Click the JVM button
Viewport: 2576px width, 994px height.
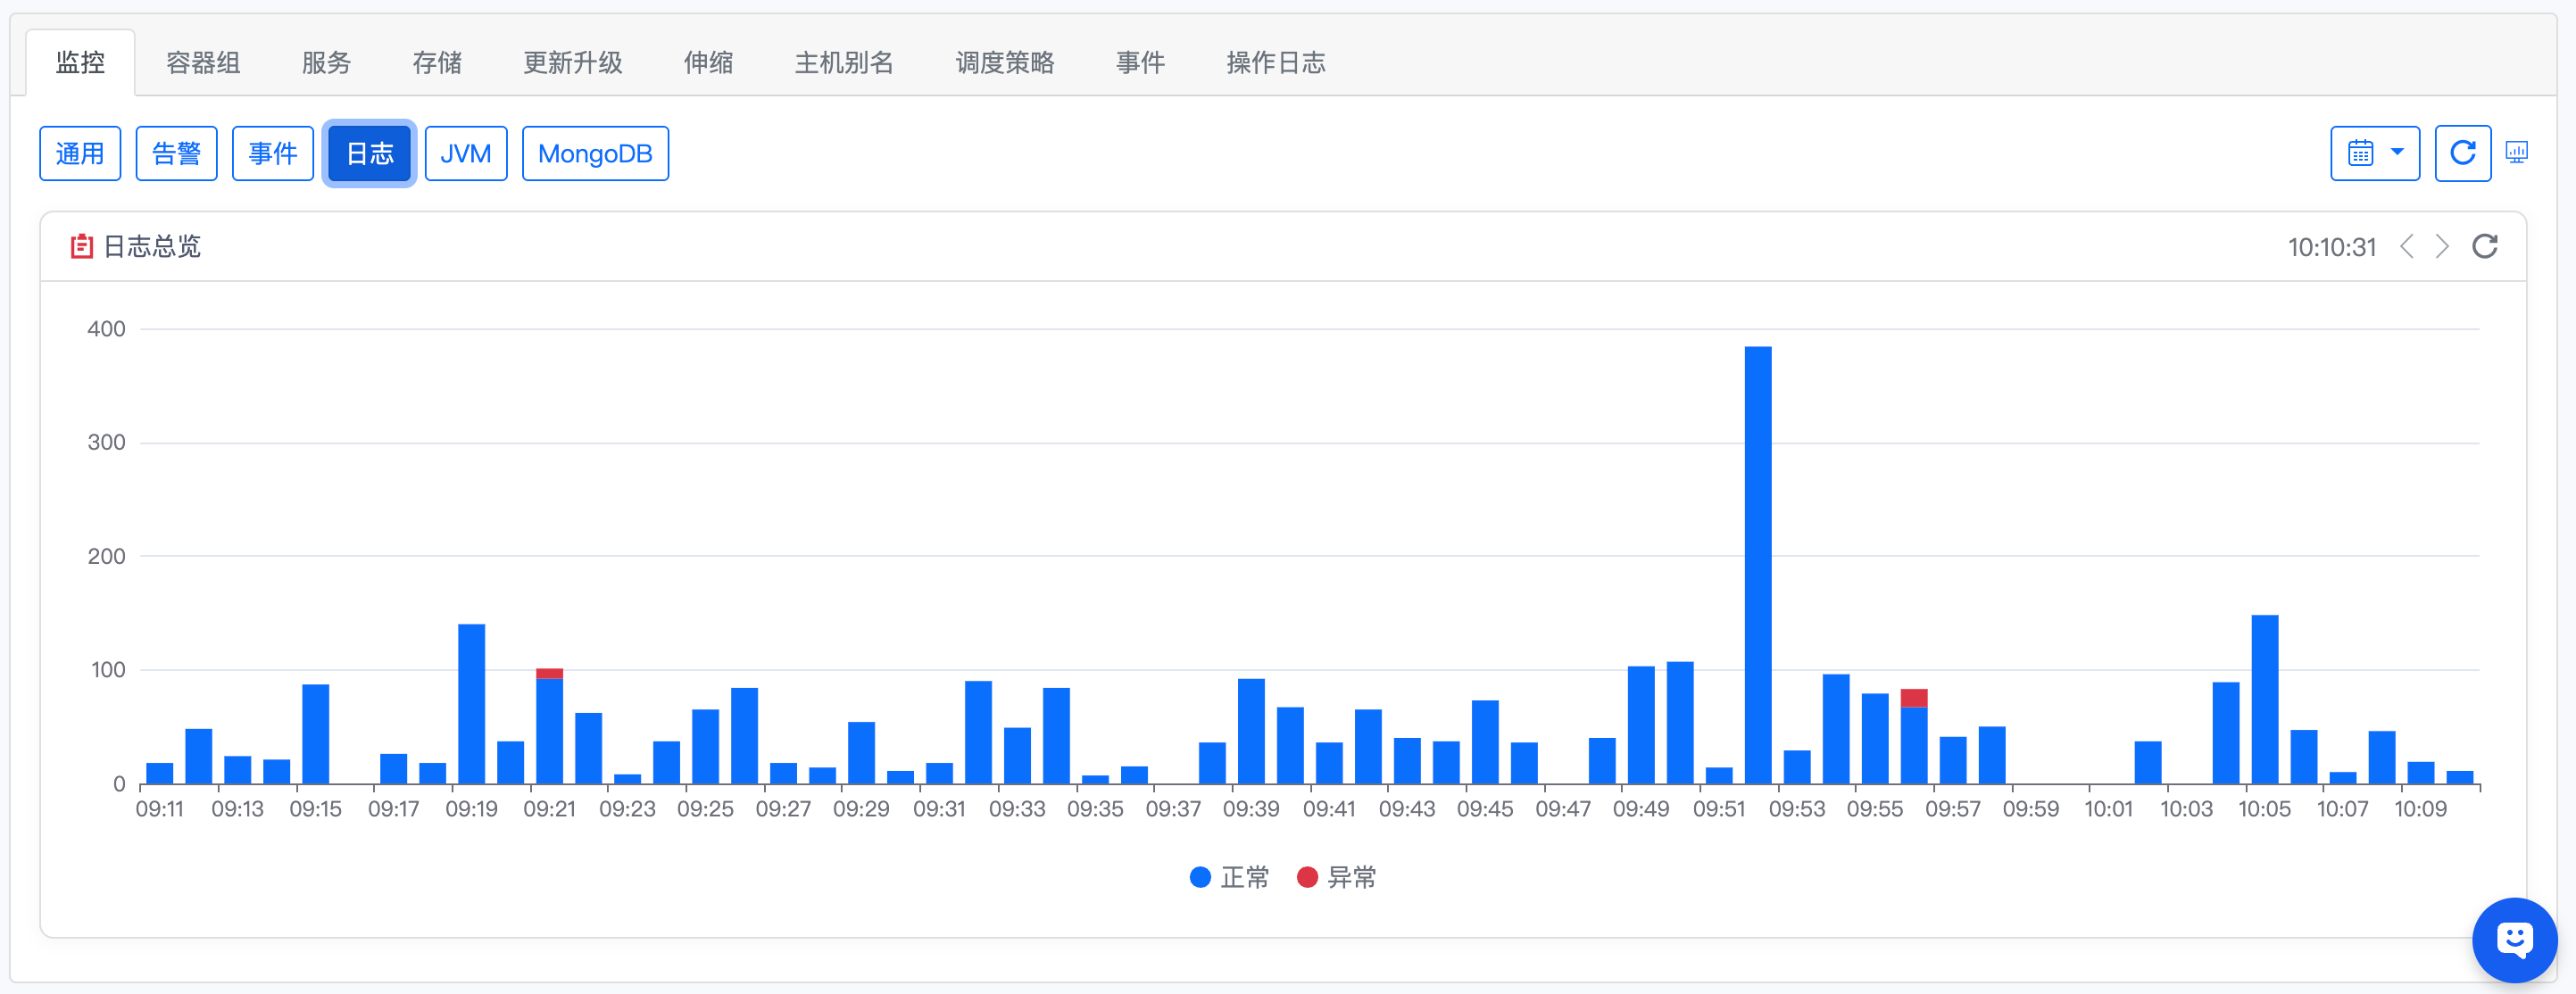click(x=466, y=153)
